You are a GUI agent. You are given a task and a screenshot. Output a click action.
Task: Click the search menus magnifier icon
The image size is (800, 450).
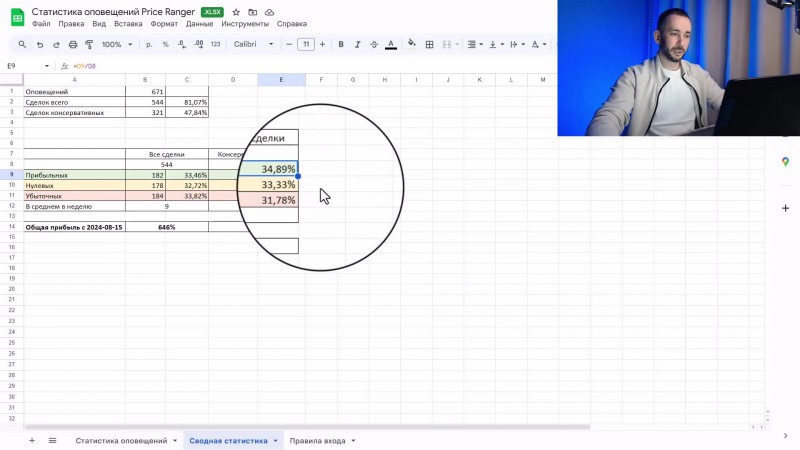[x=22, y=44]
